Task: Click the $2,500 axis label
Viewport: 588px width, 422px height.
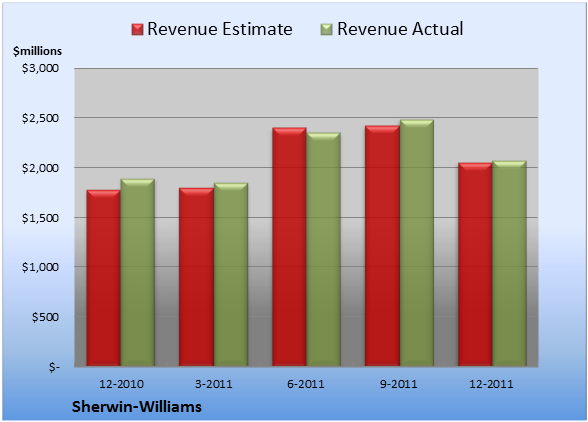Action: 40,118
